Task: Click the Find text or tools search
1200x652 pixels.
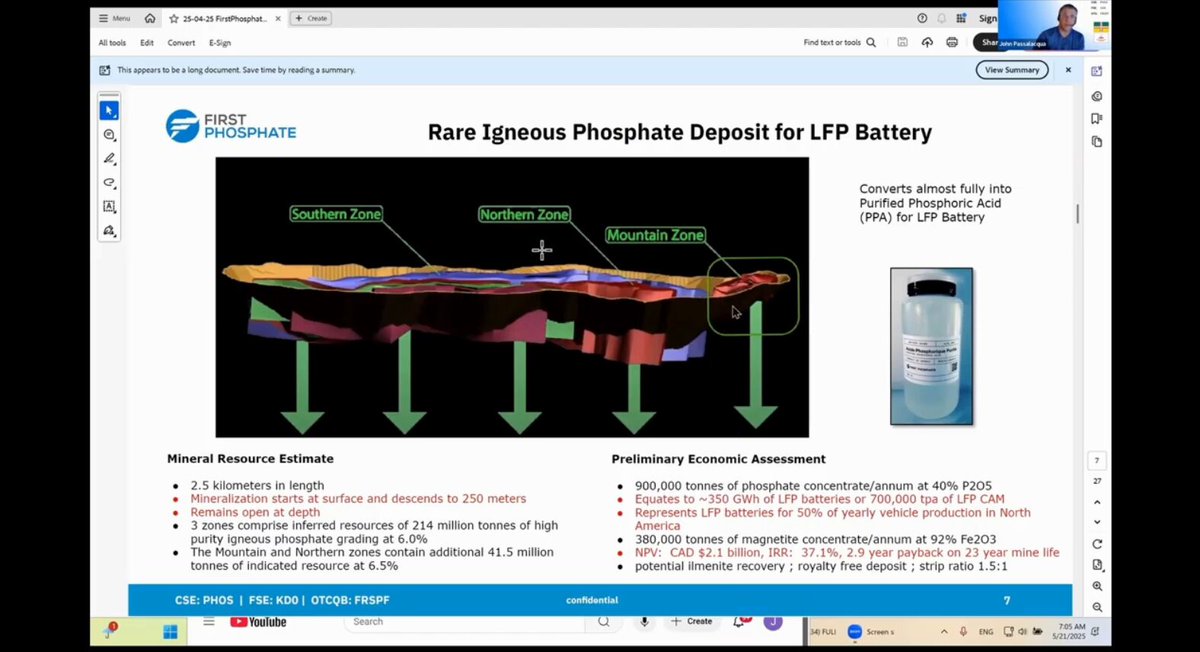Action: click(x=840, y=43)
